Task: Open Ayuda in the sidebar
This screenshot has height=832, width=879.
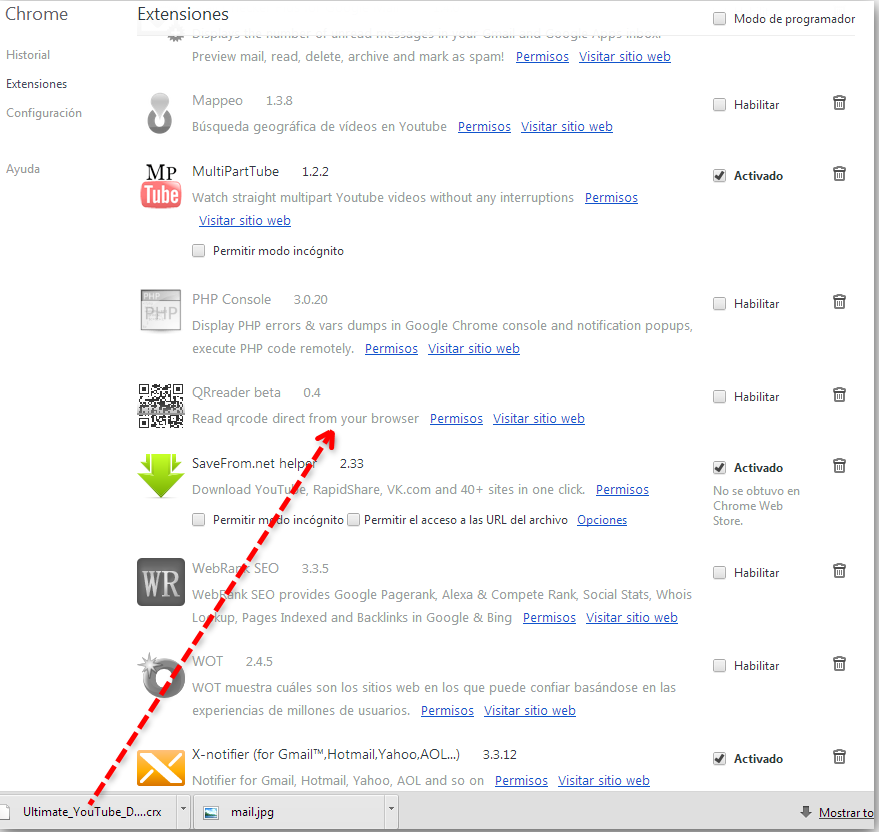Action: (x=23, y=169)
